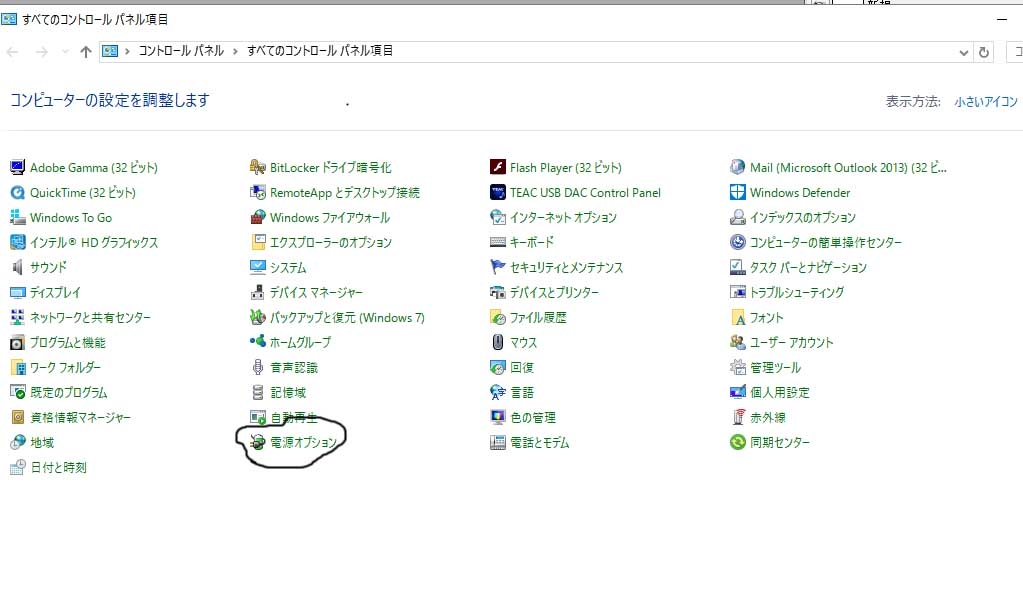
Task: Open エクスプローラーのオプション link
Action: (x=331, y=242)
